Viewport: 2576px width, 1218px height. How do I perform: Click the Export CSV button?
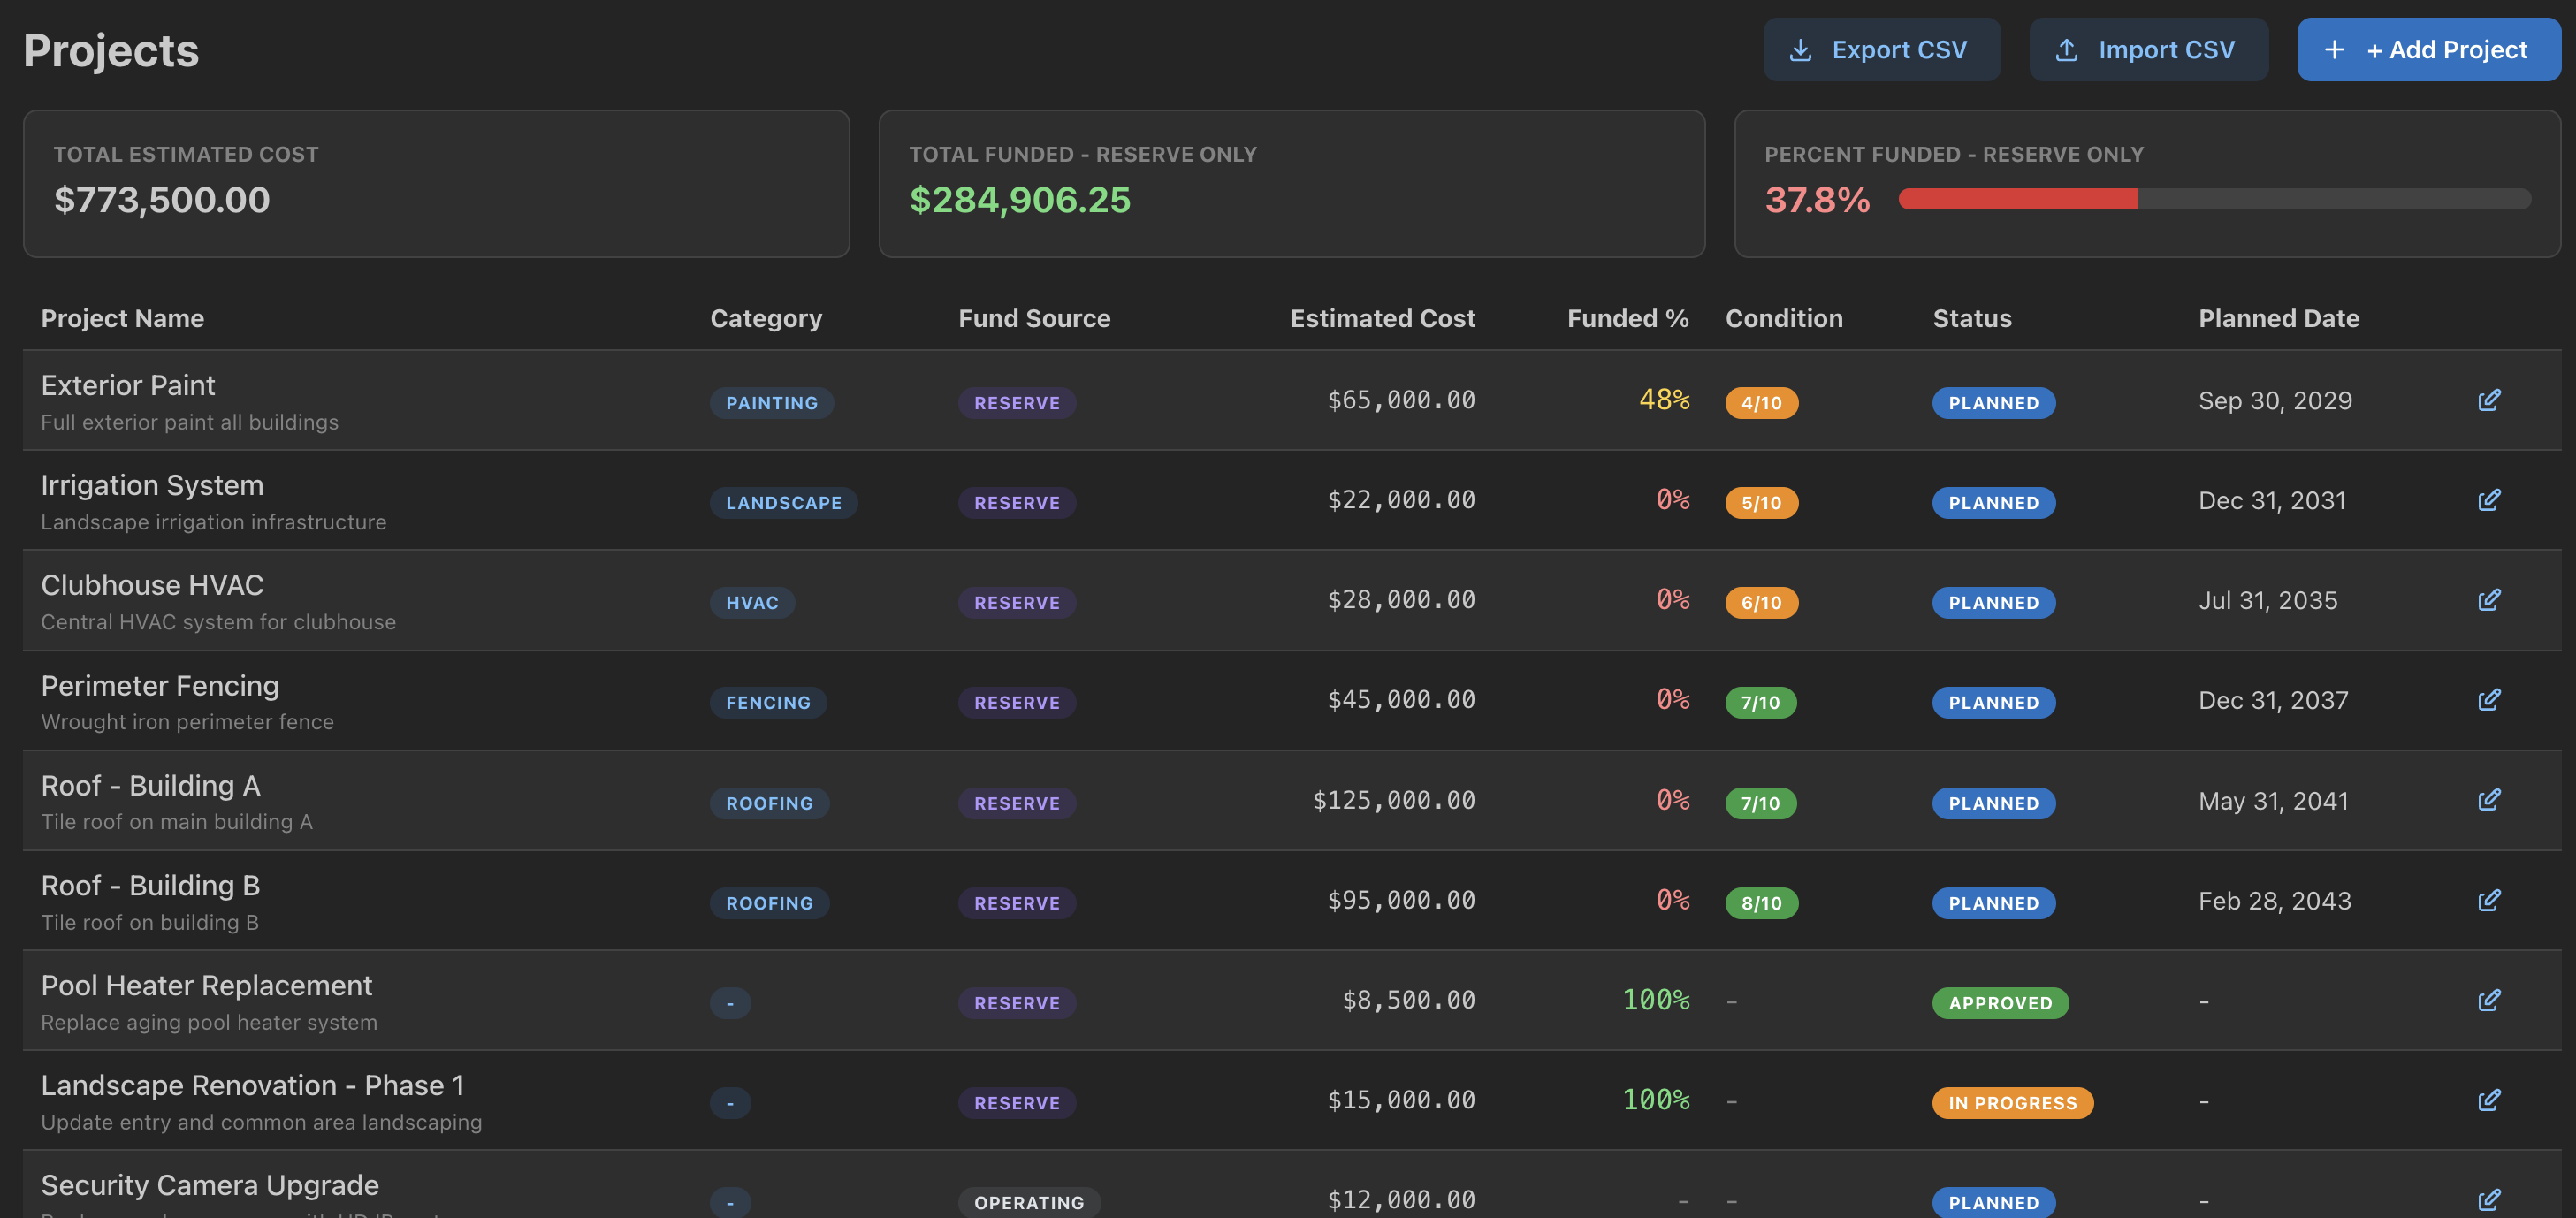point(1882,49)
